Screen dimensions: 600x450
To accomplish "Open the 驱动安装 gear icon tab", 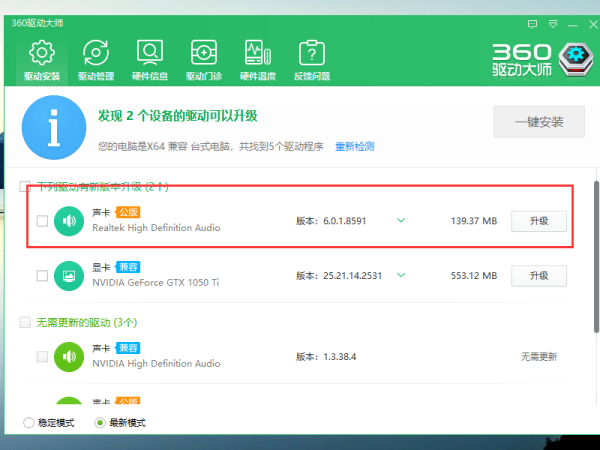I will pos(42,59).
